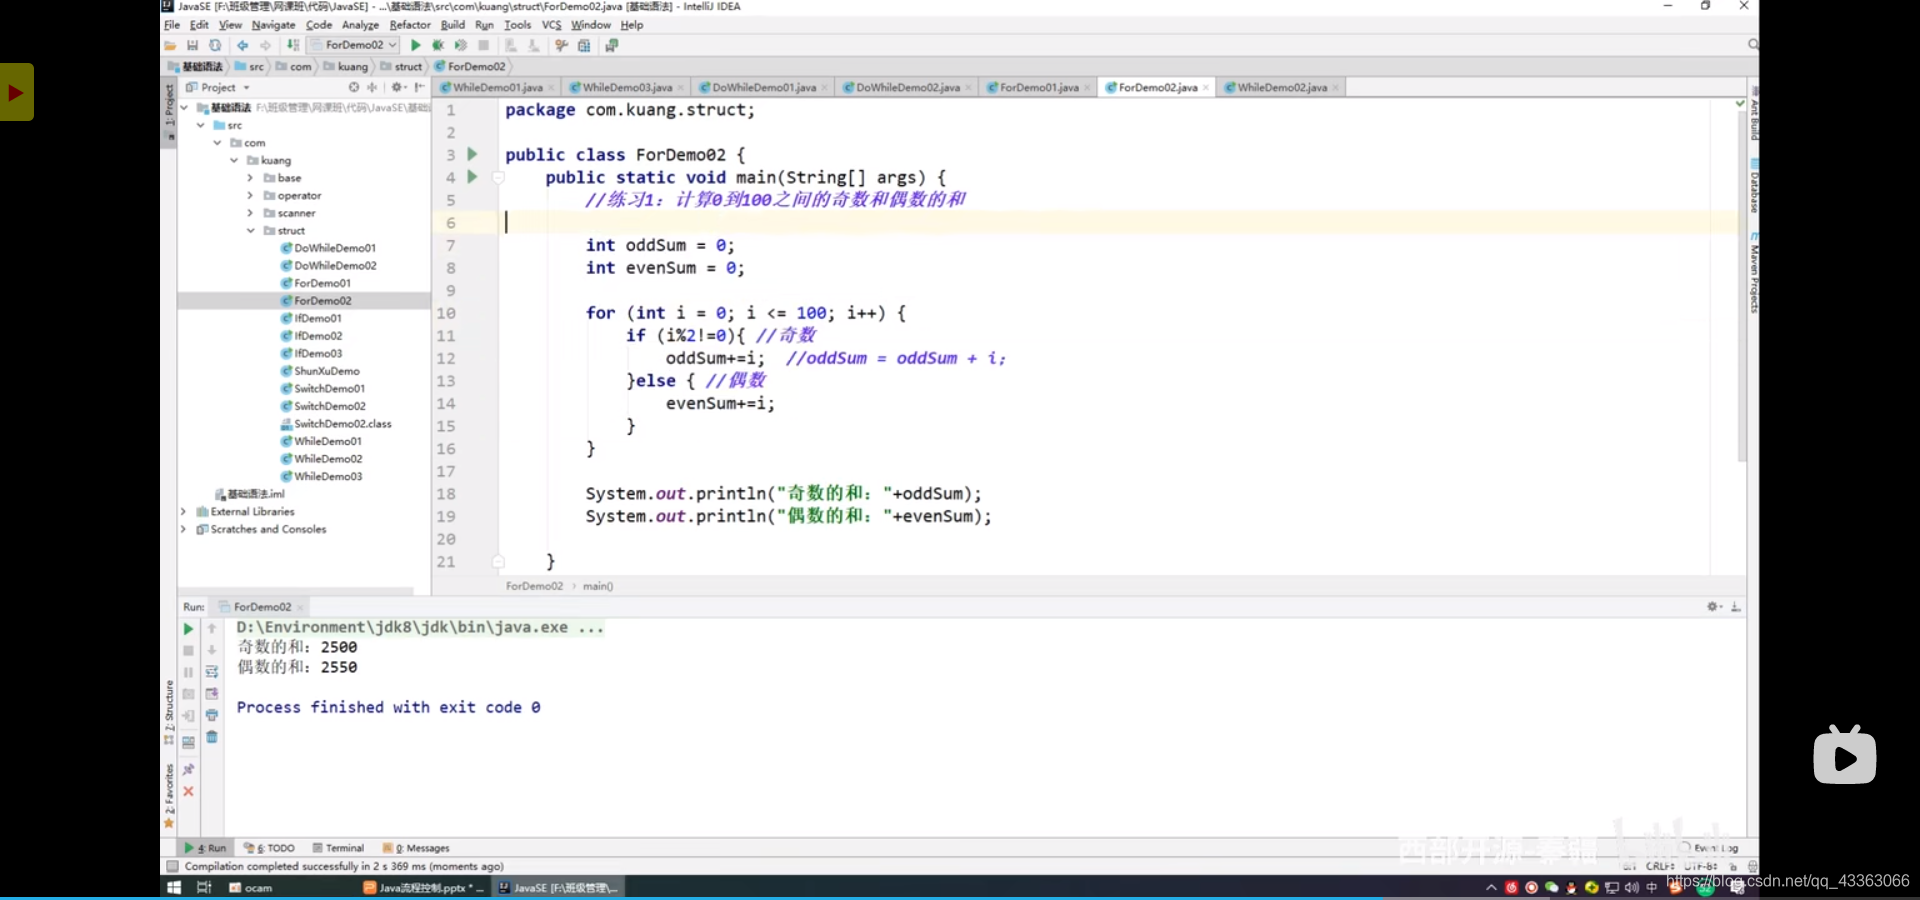Open the VCS menu

click(552, 25)
